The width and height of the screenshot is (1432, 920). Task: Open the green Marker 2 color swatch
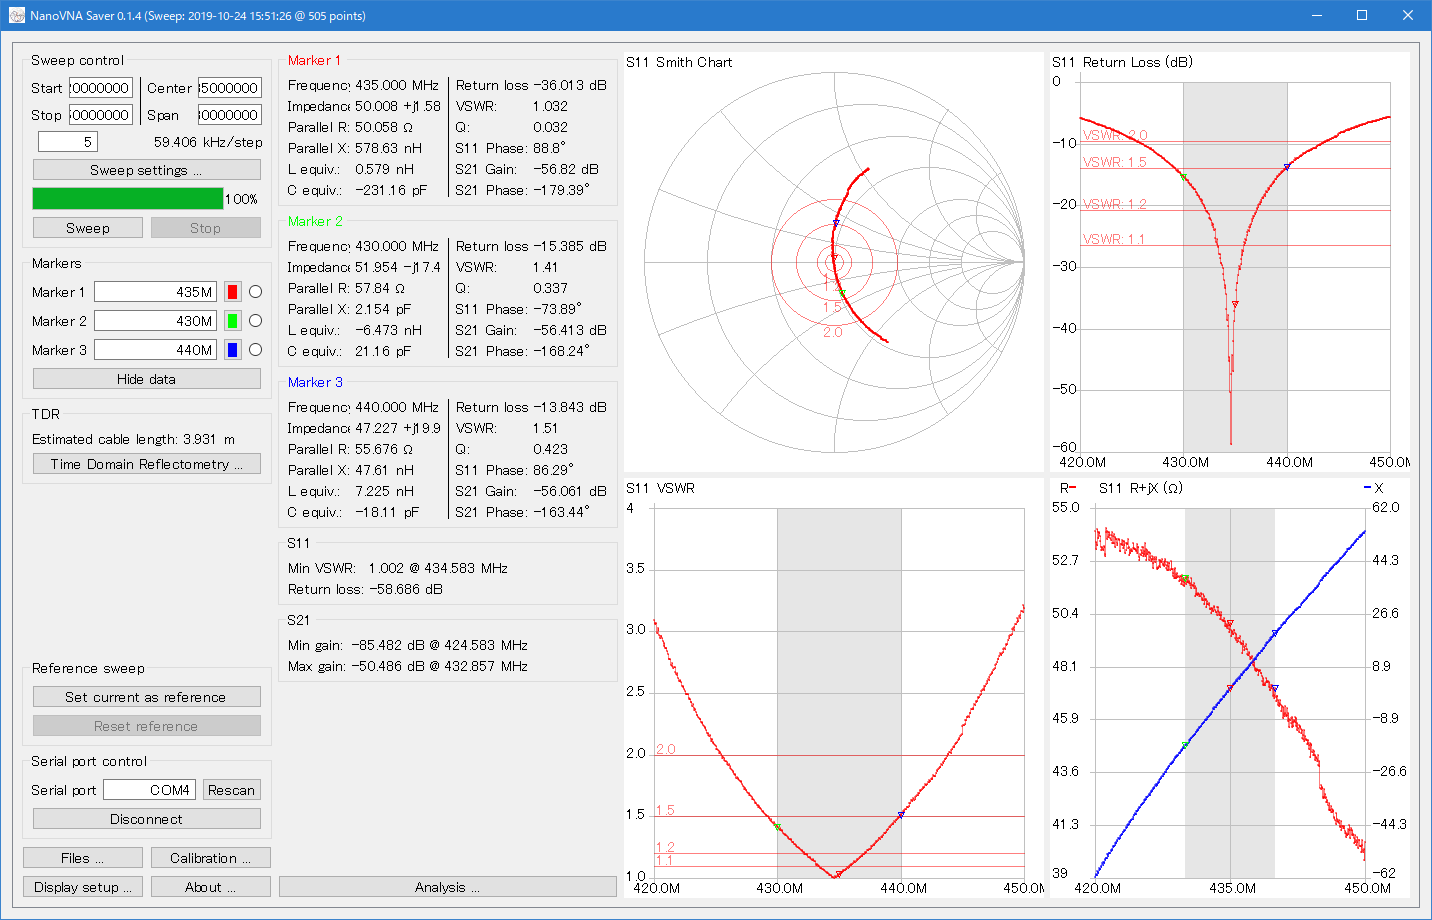pos(232,321)
